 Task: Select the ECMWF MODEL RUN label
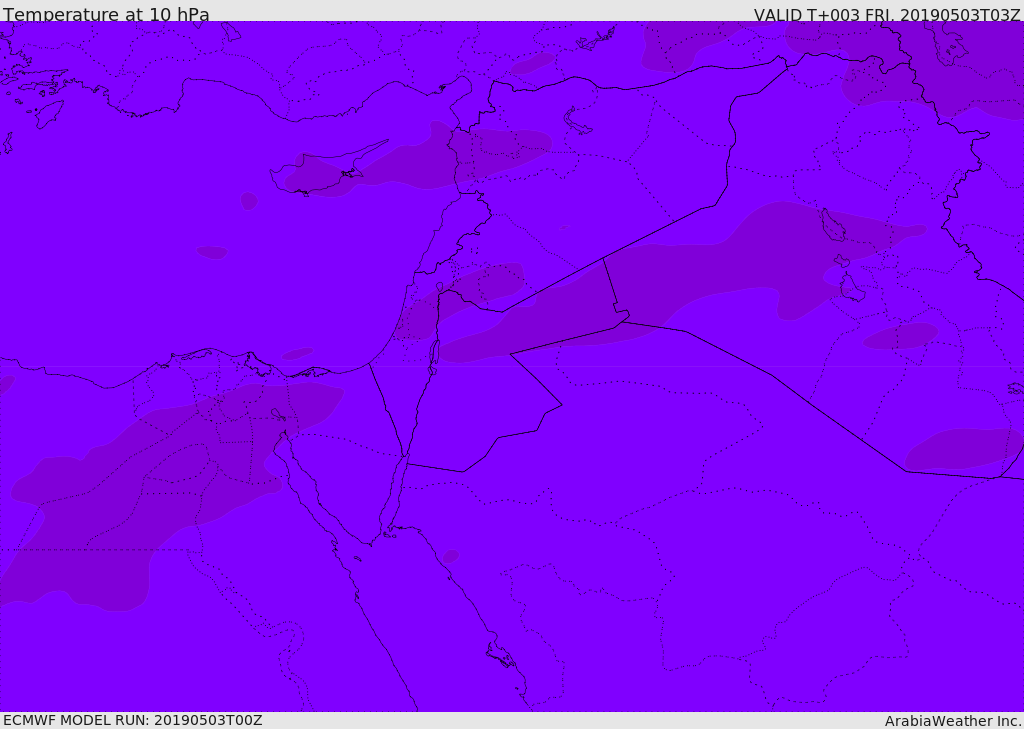click(x=132, y=720)
